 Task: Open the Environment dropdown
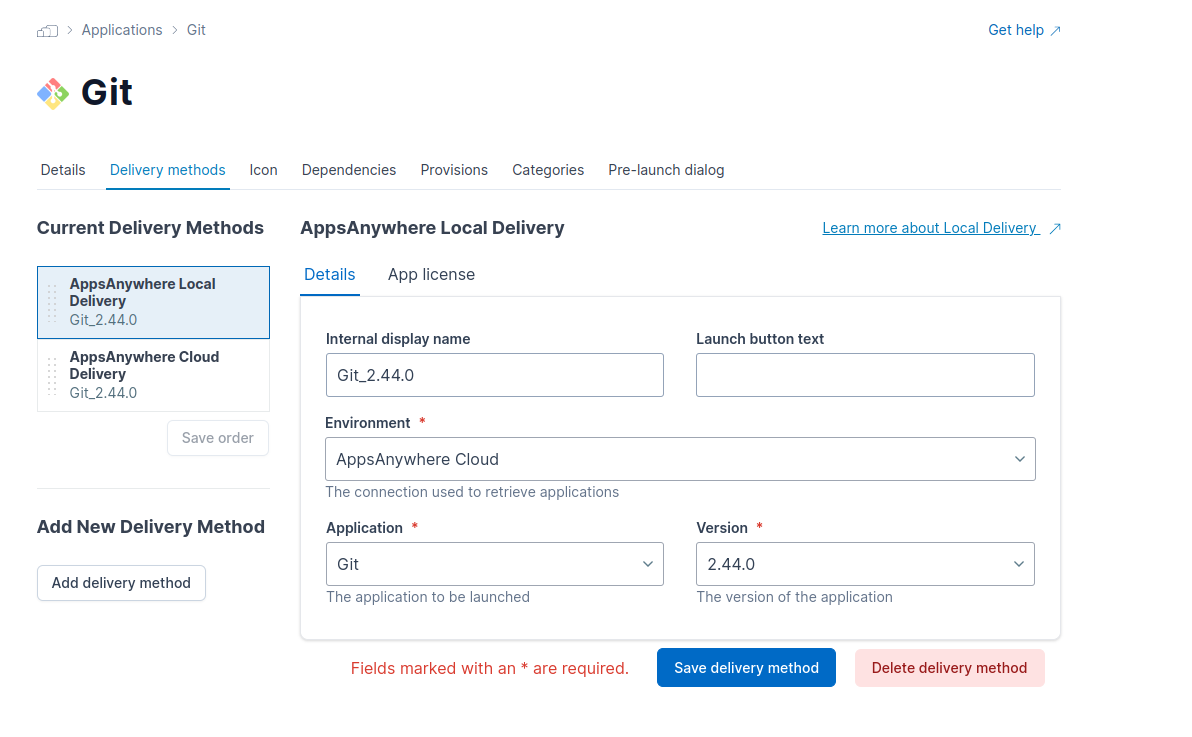point(680,459)
